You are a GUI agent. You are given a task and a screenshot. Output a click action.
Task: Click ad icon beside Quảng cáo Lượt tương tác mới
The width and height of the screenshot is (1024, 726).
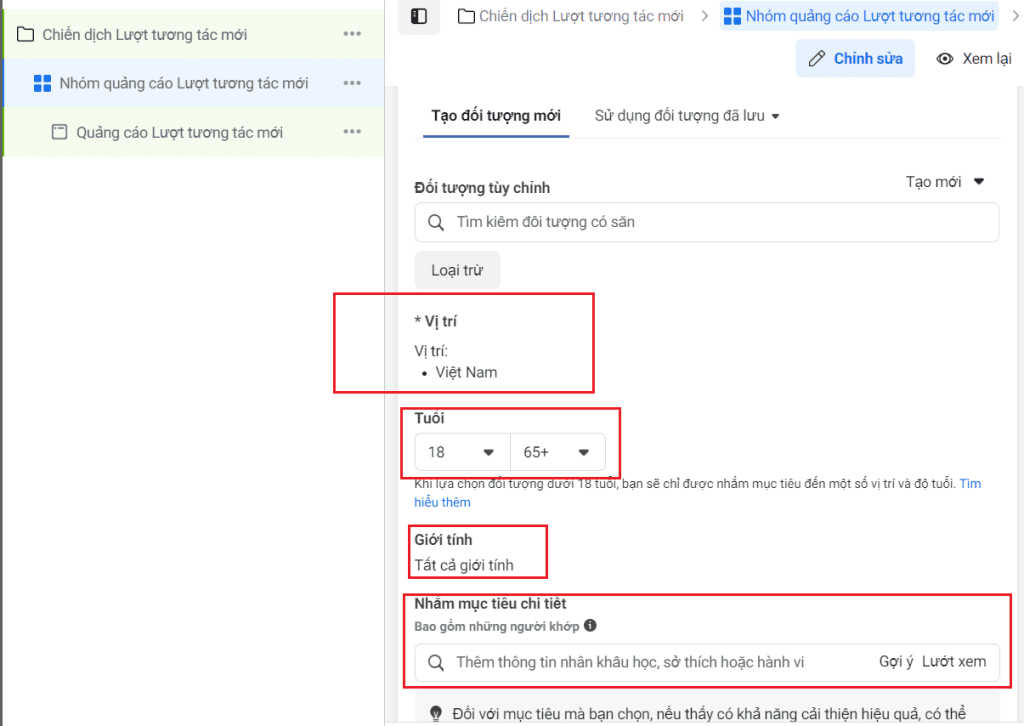59,132
